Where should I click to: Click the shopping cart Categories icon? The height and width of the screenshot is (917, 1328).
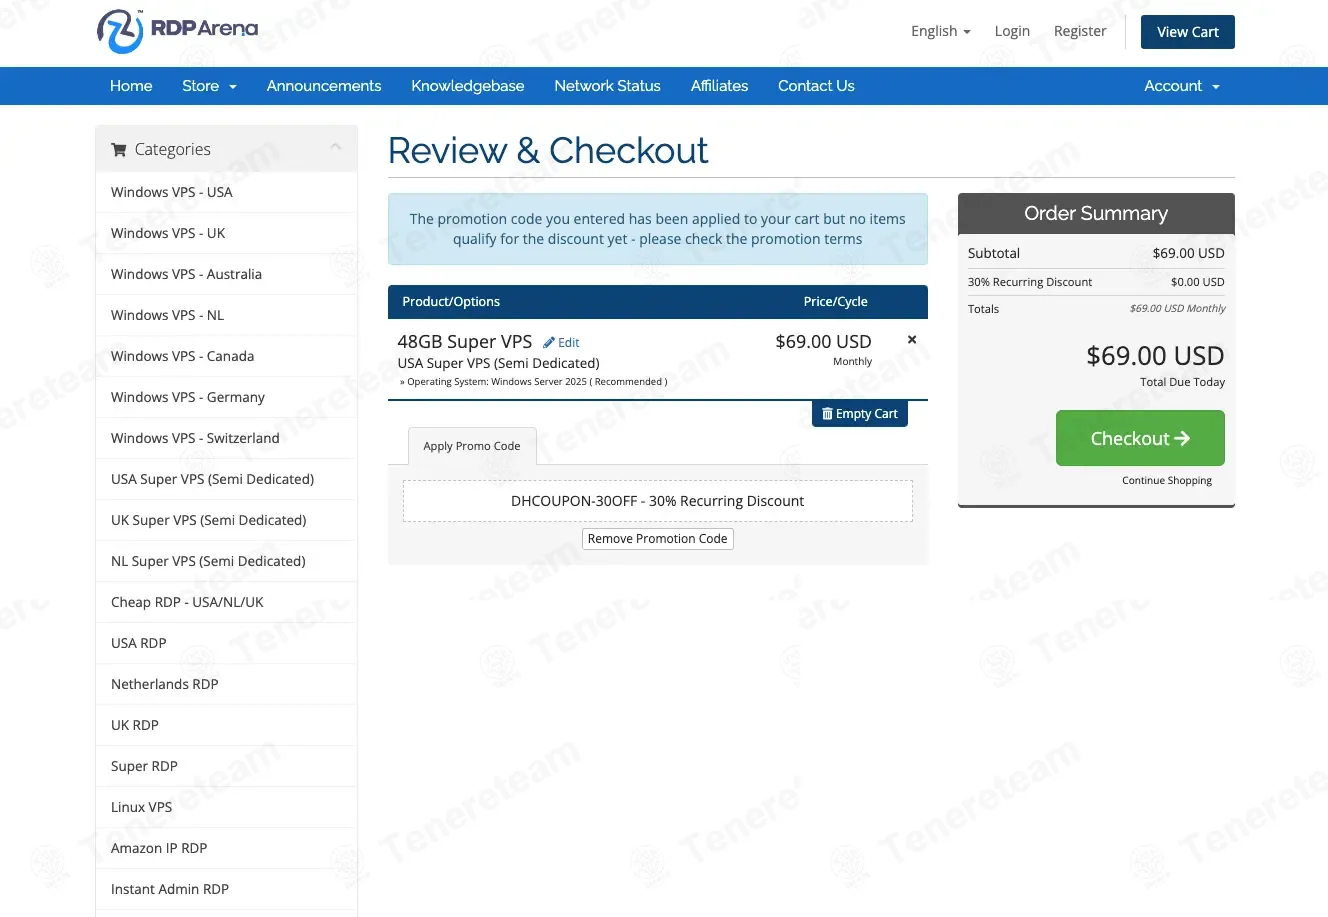118,150
